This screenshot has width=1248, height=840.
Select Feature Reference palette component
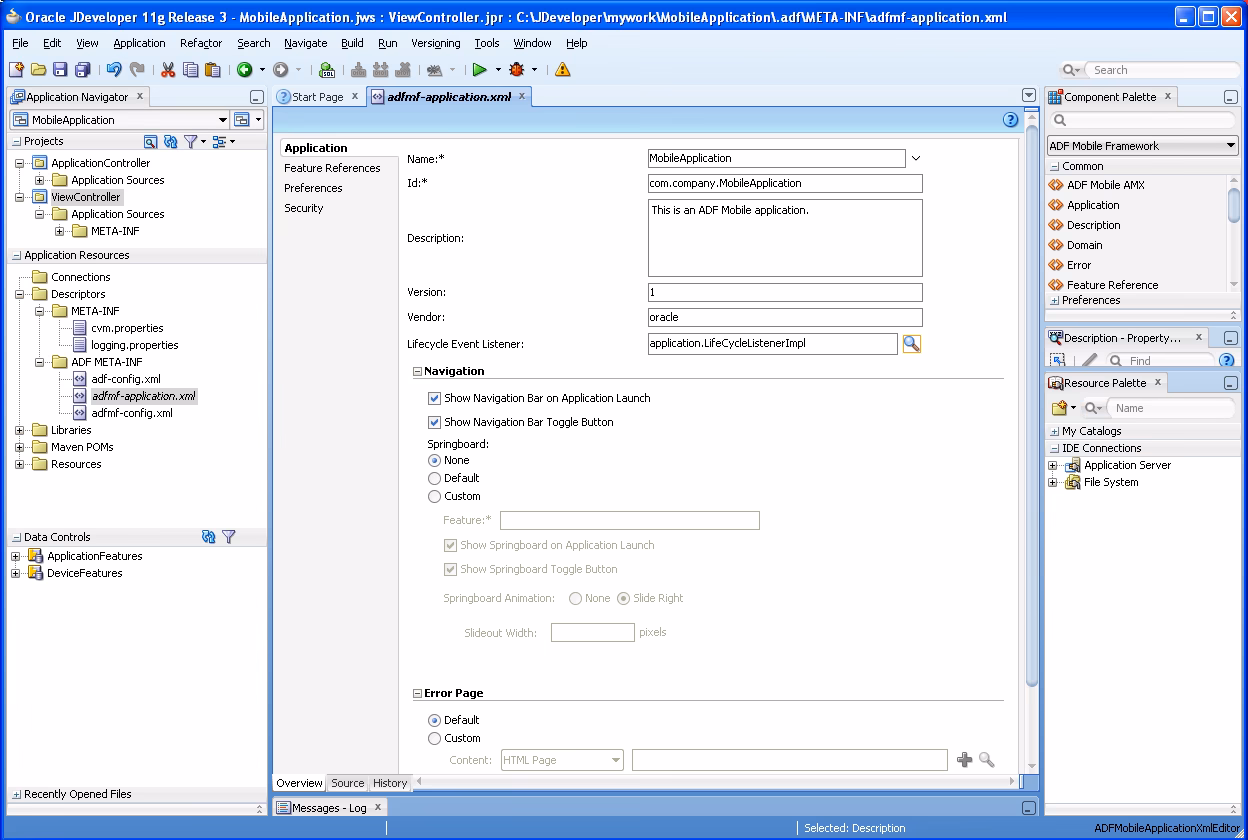pos(1112,285)
